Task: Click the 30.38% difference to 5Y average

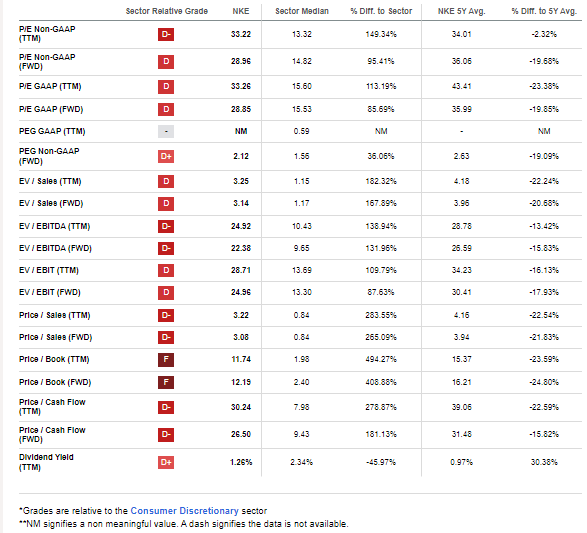Action: [x=544, y=462]
